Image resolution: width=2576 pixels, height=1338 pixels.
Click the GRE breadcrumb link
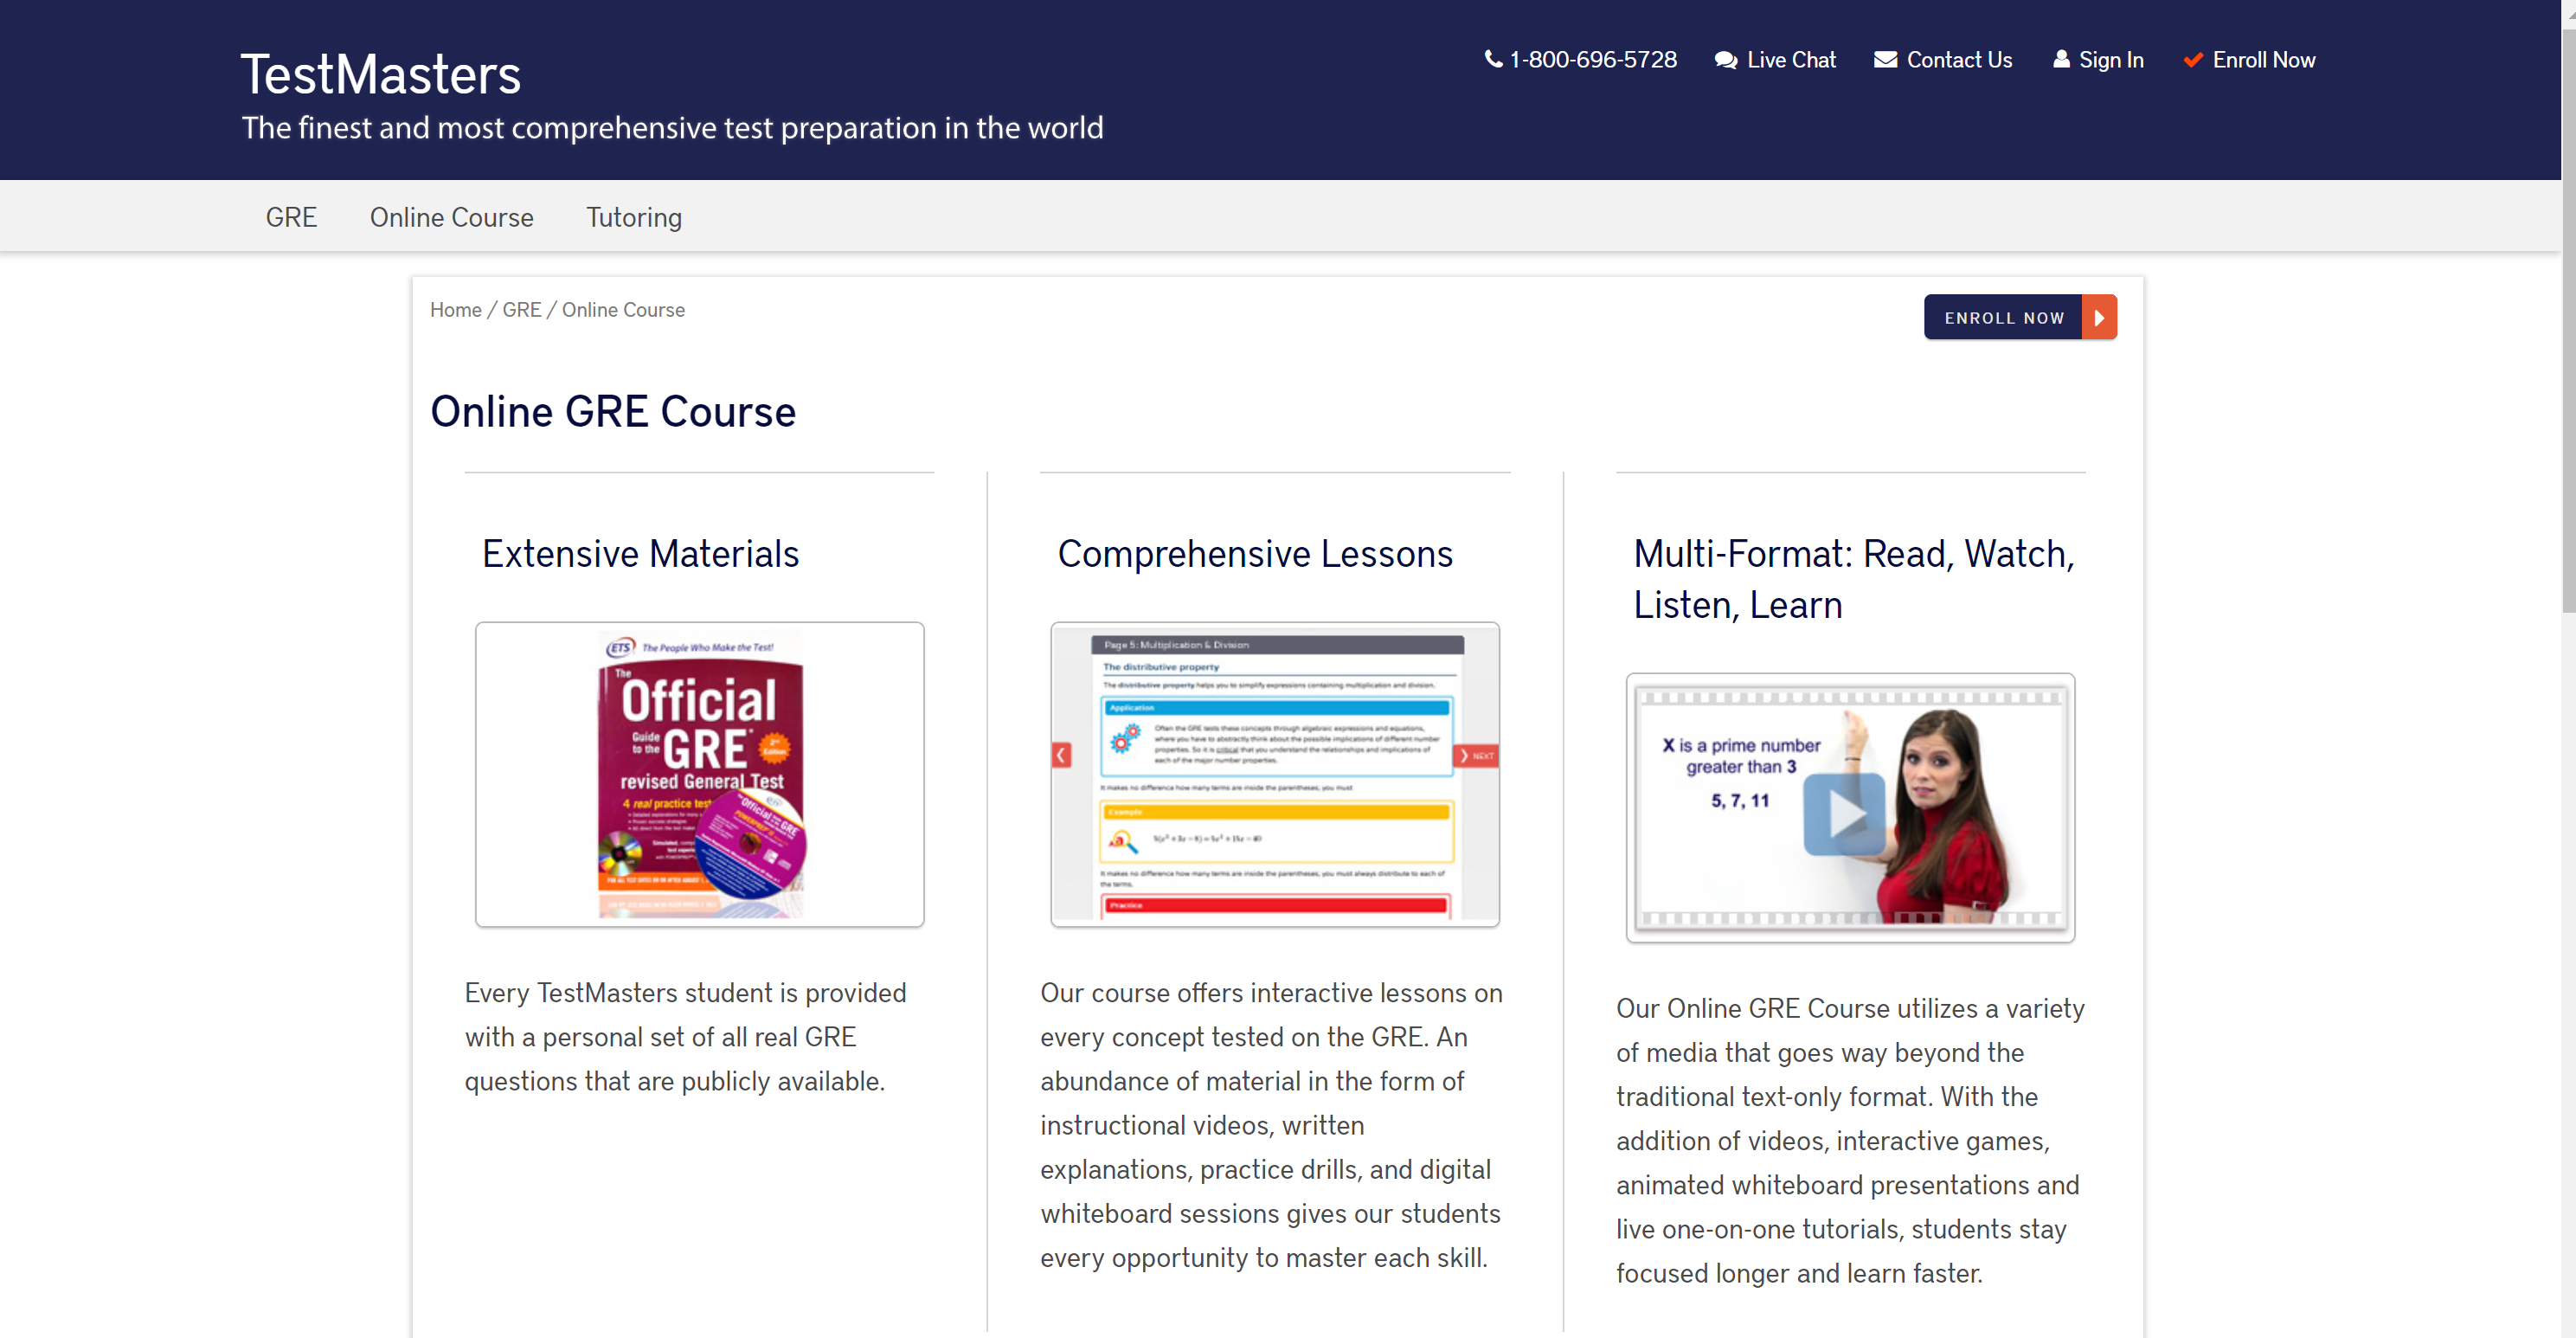tap(521, 310)
